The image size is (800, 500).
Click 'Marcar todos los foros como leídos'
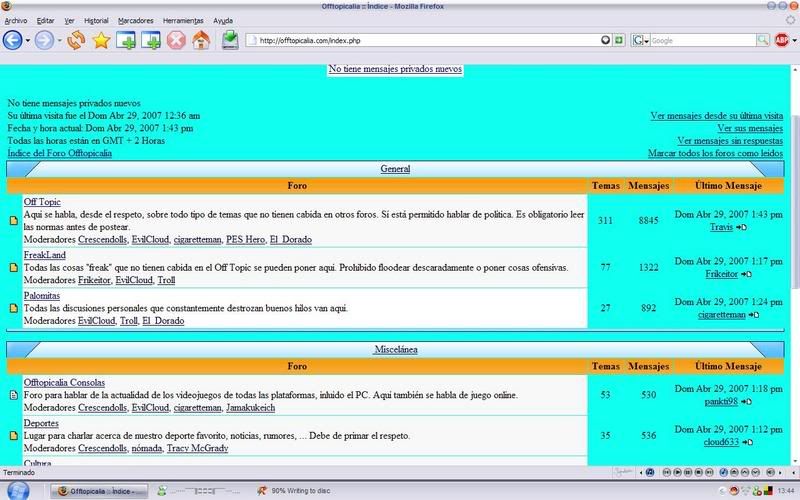(x=715, y=153)
